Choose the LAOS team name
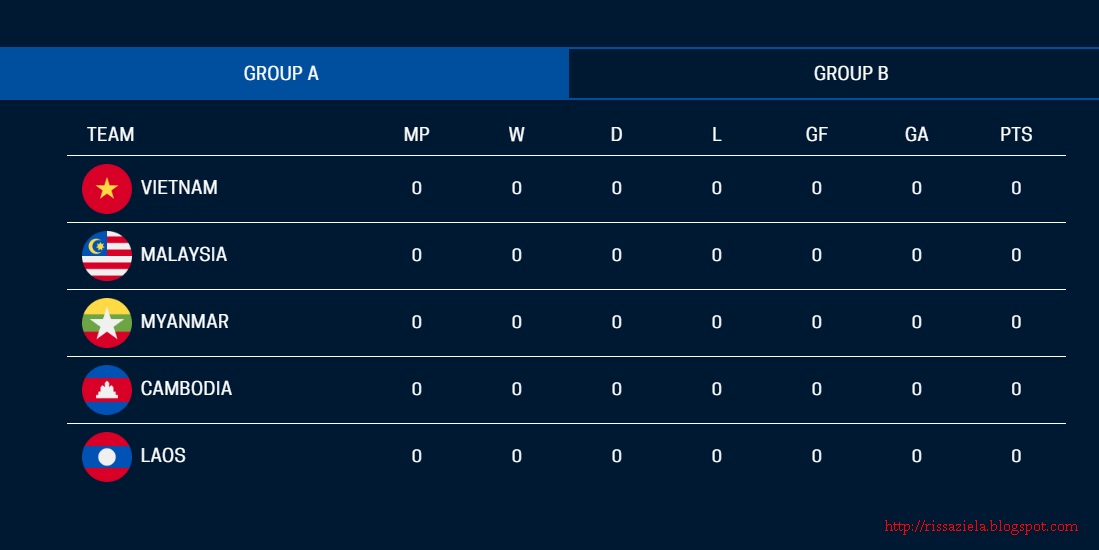The height and width of the screenshot is (550, 1099). click(163, 455)
